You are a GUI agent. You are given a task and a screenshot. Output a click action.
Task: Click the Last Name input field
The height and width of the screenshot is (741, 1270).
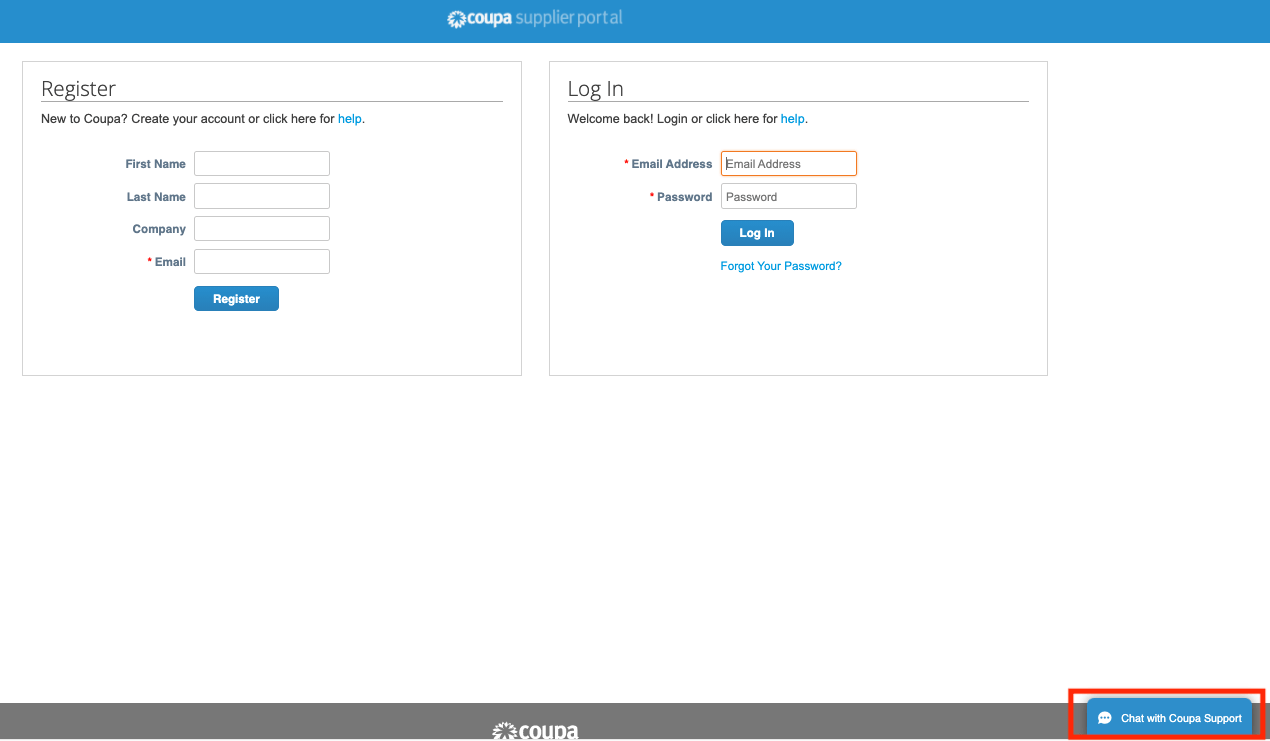(x=261, y=195)
